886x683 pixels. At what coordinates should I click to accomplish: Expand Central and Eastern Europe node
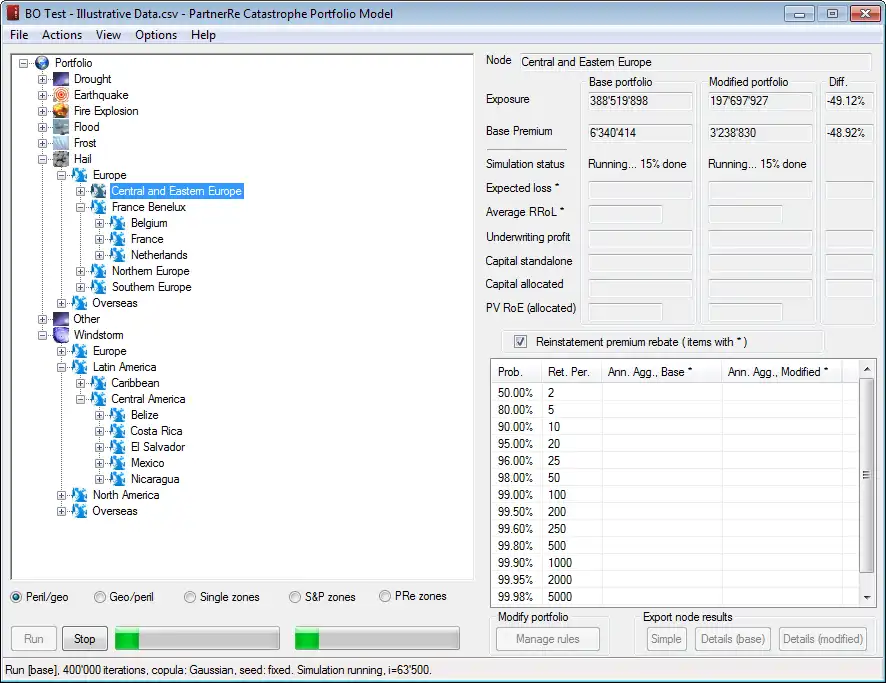[x=80, y=191]
